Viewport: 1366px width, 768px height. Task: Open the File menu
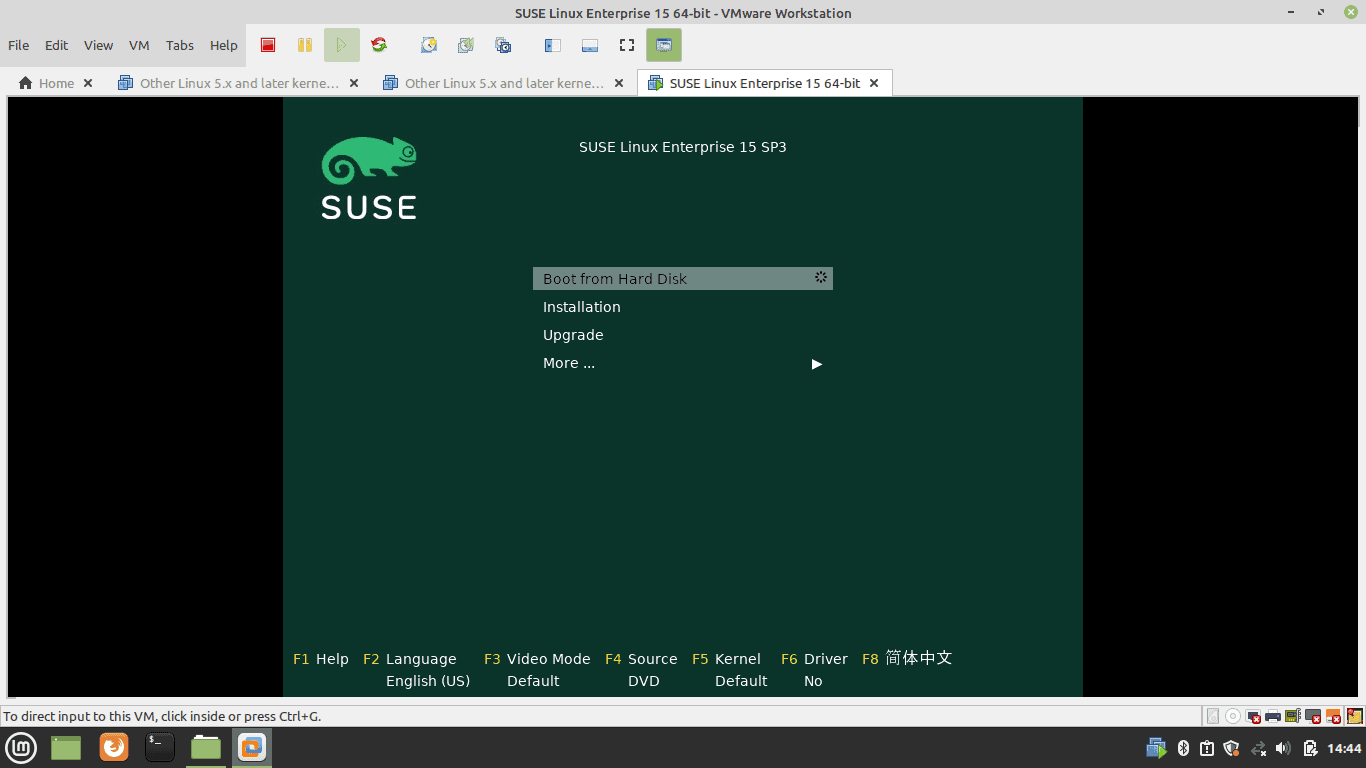coord(18,45)
